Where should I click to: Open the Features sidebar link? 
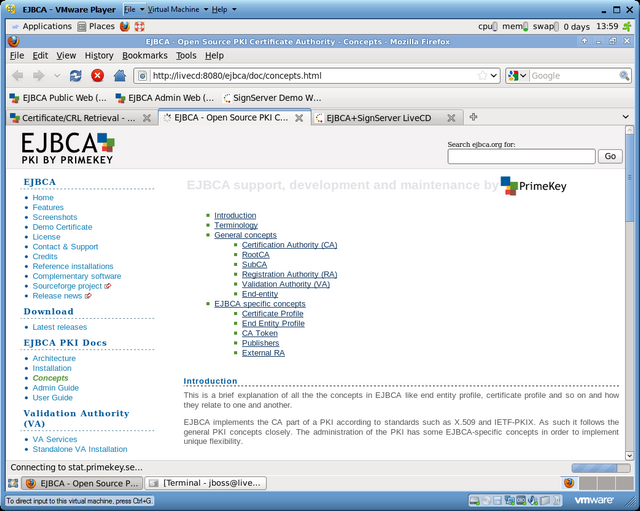(48, 207)
